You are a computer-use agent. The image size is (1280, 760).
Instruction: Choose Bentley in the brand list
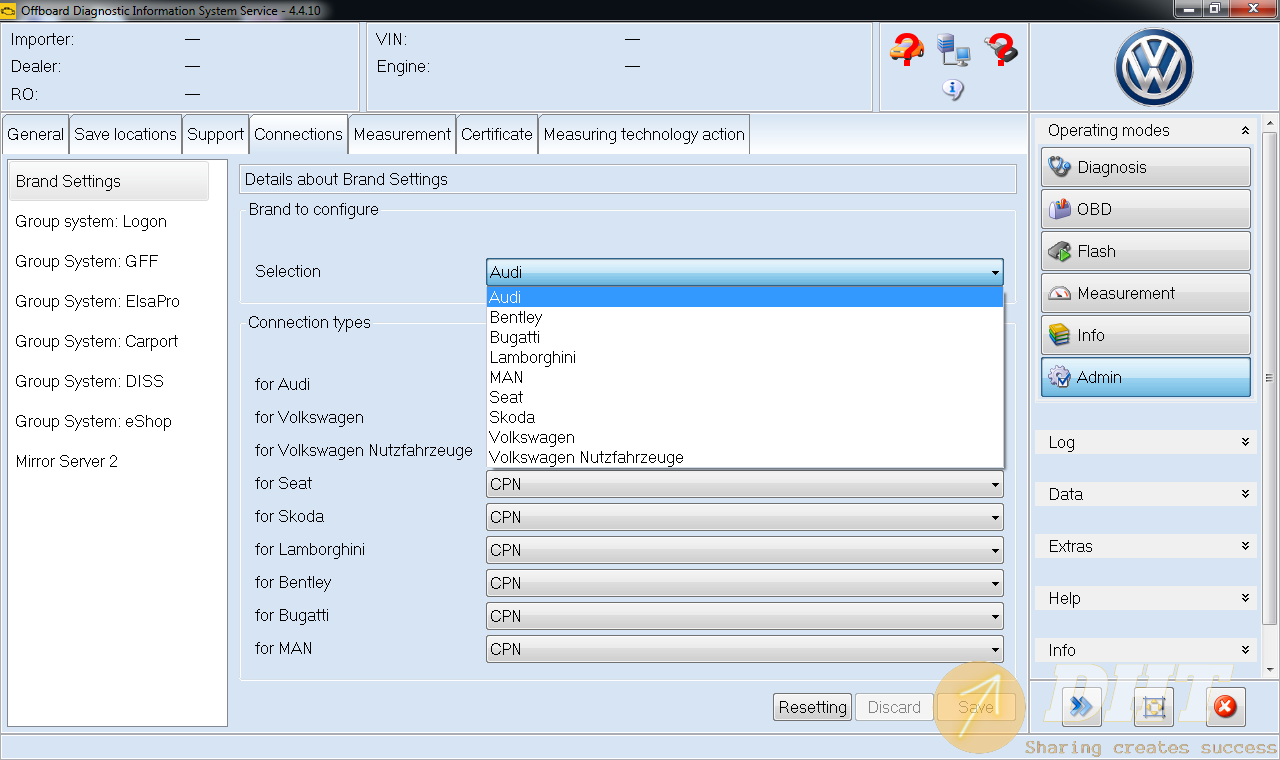point(744,317)
